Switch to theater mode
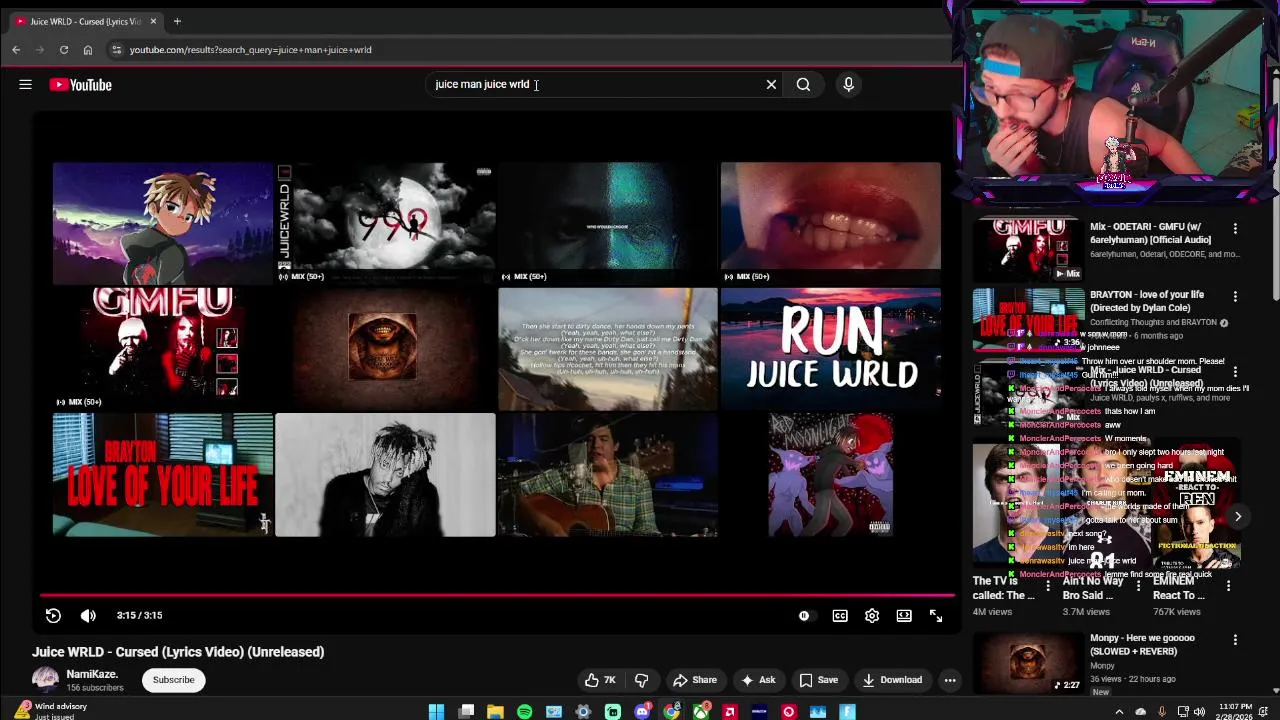1280x720 pixels. [904, 616]
